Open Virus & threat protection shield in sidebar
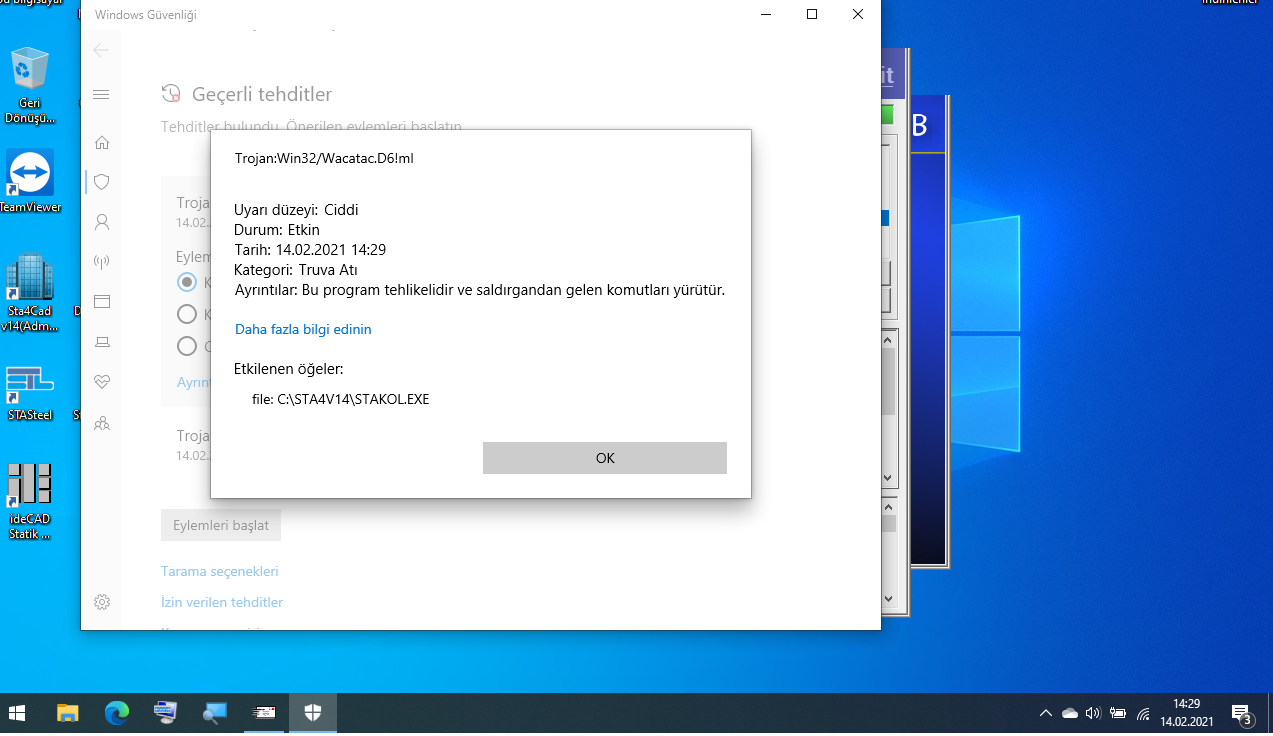 (101, 182)
